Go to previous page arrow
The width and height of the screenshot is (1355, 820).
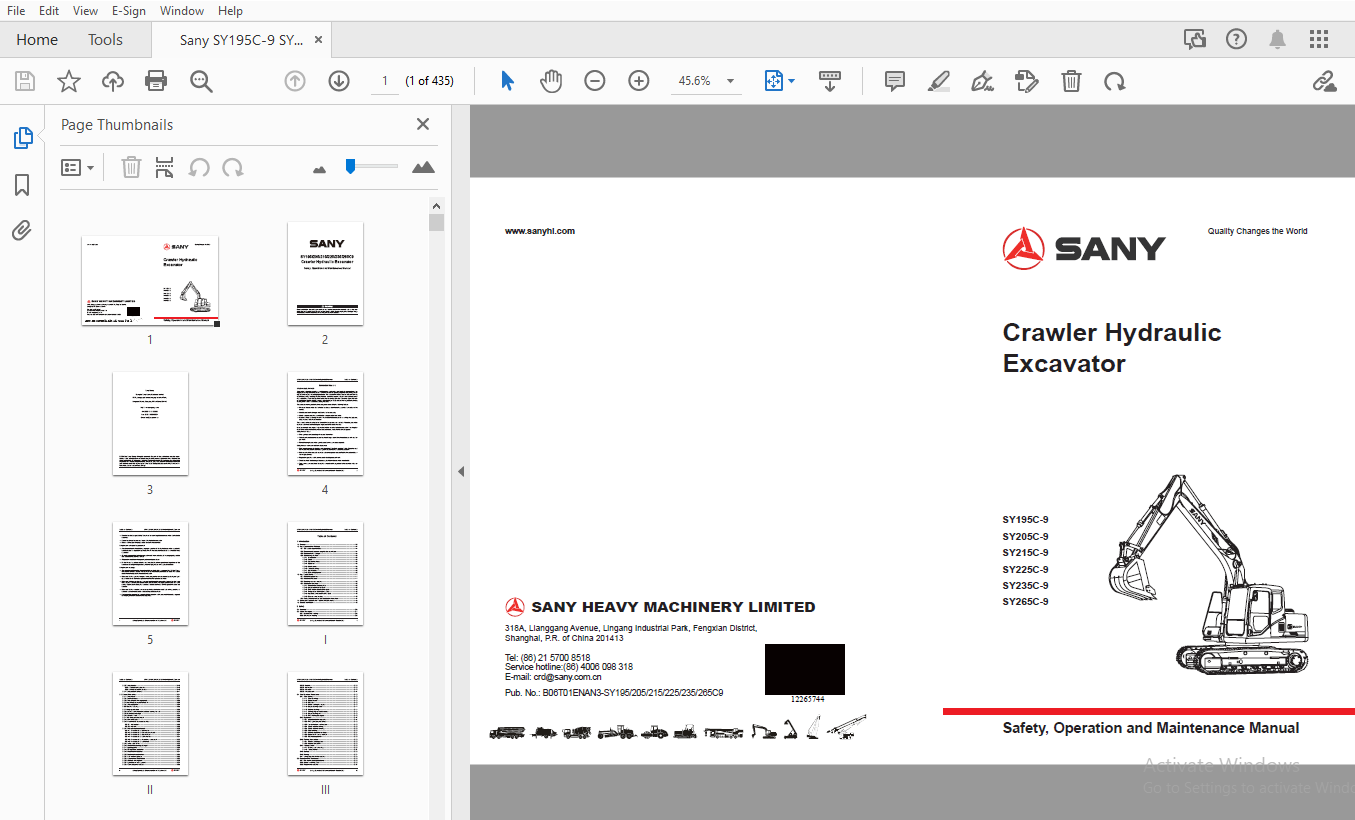(x=295, y=81)
